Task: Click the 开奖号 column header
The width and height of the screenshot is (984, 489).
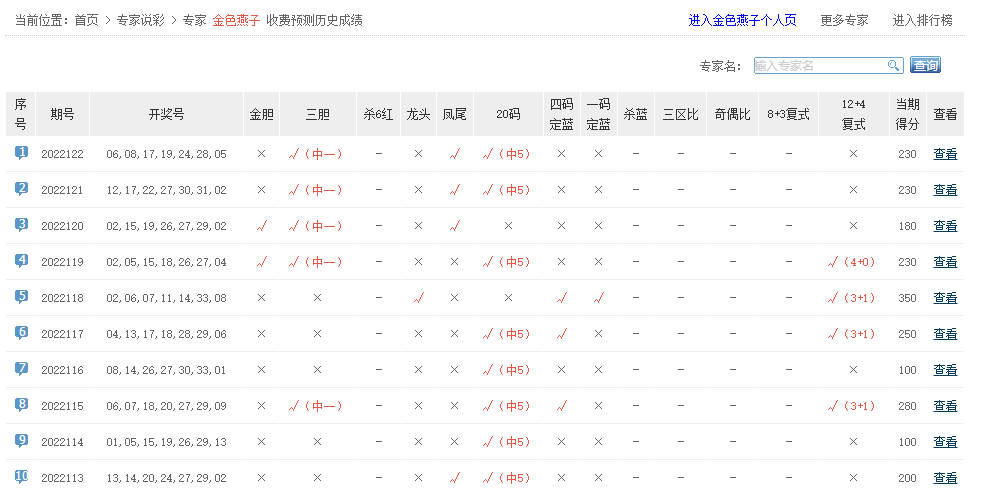Action: tap(166, 114)
